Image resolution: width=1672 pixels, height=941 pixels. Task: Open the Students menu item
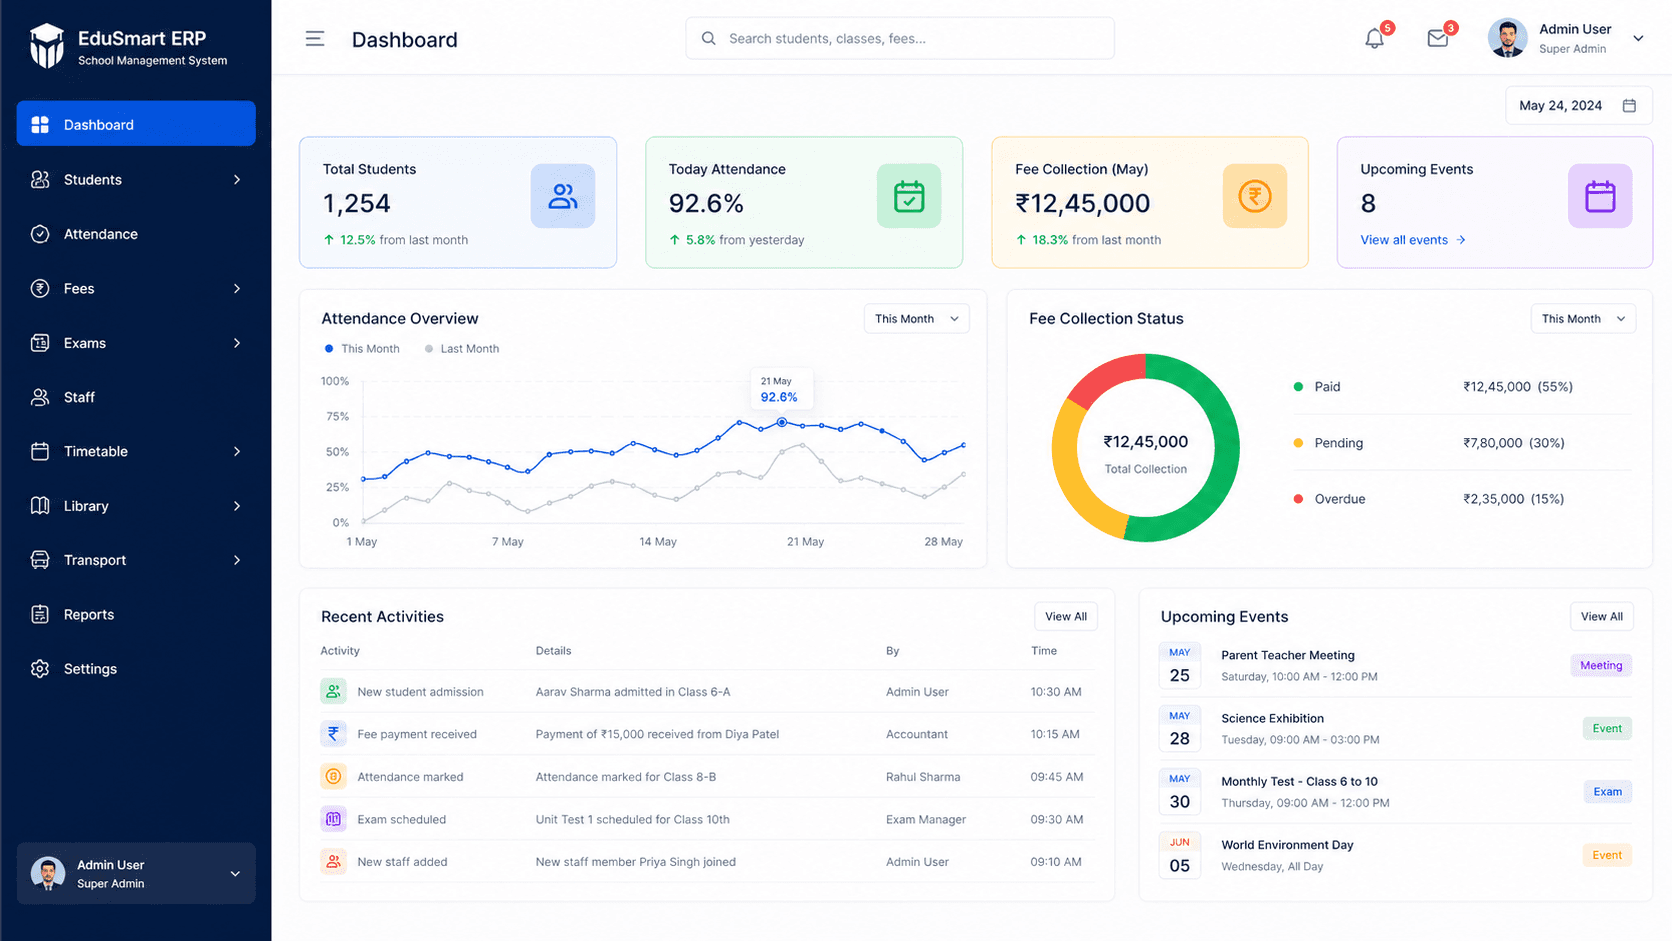pyautogui.click(x=136, y=180)
